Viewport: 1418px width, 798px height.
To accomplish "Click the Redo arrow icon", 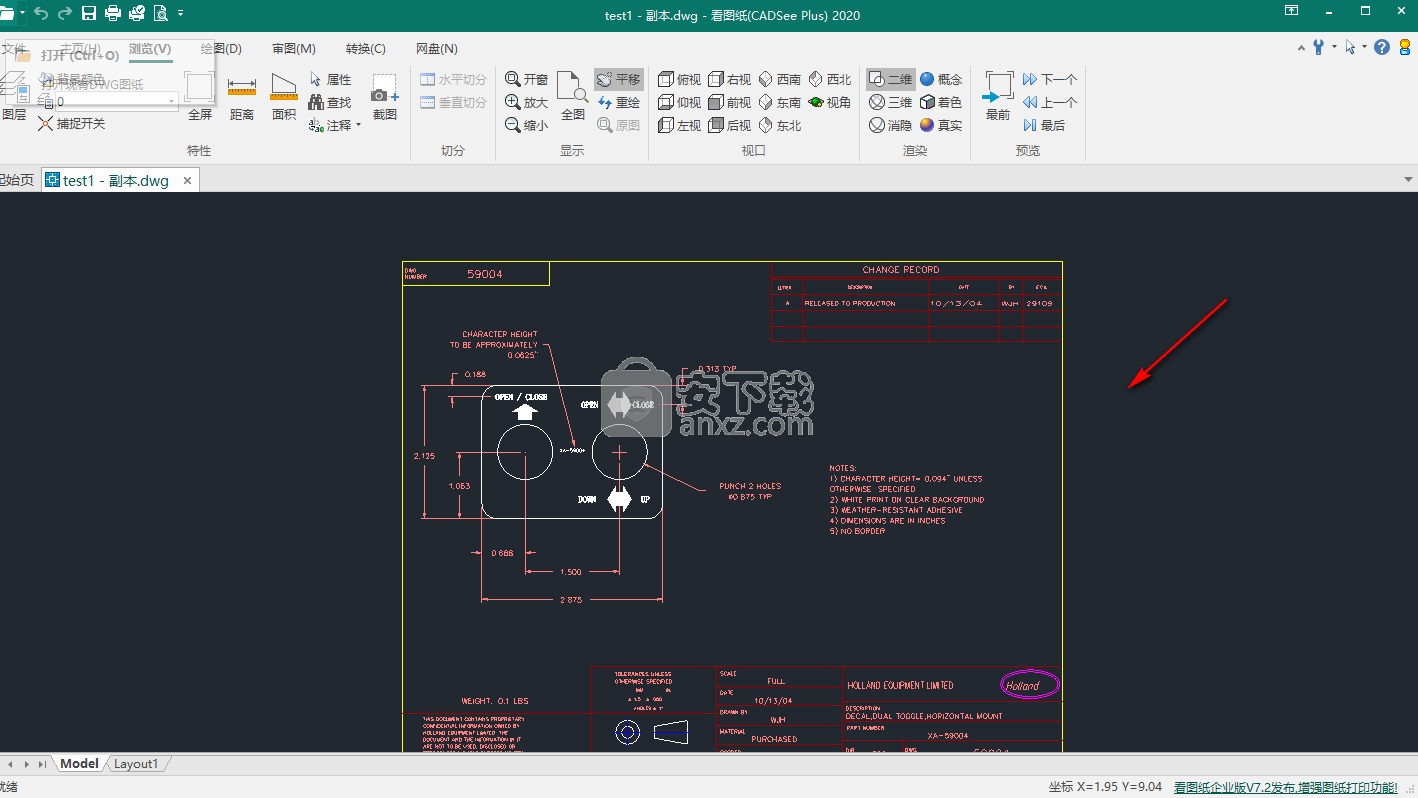I will click(x=65, y=14).
